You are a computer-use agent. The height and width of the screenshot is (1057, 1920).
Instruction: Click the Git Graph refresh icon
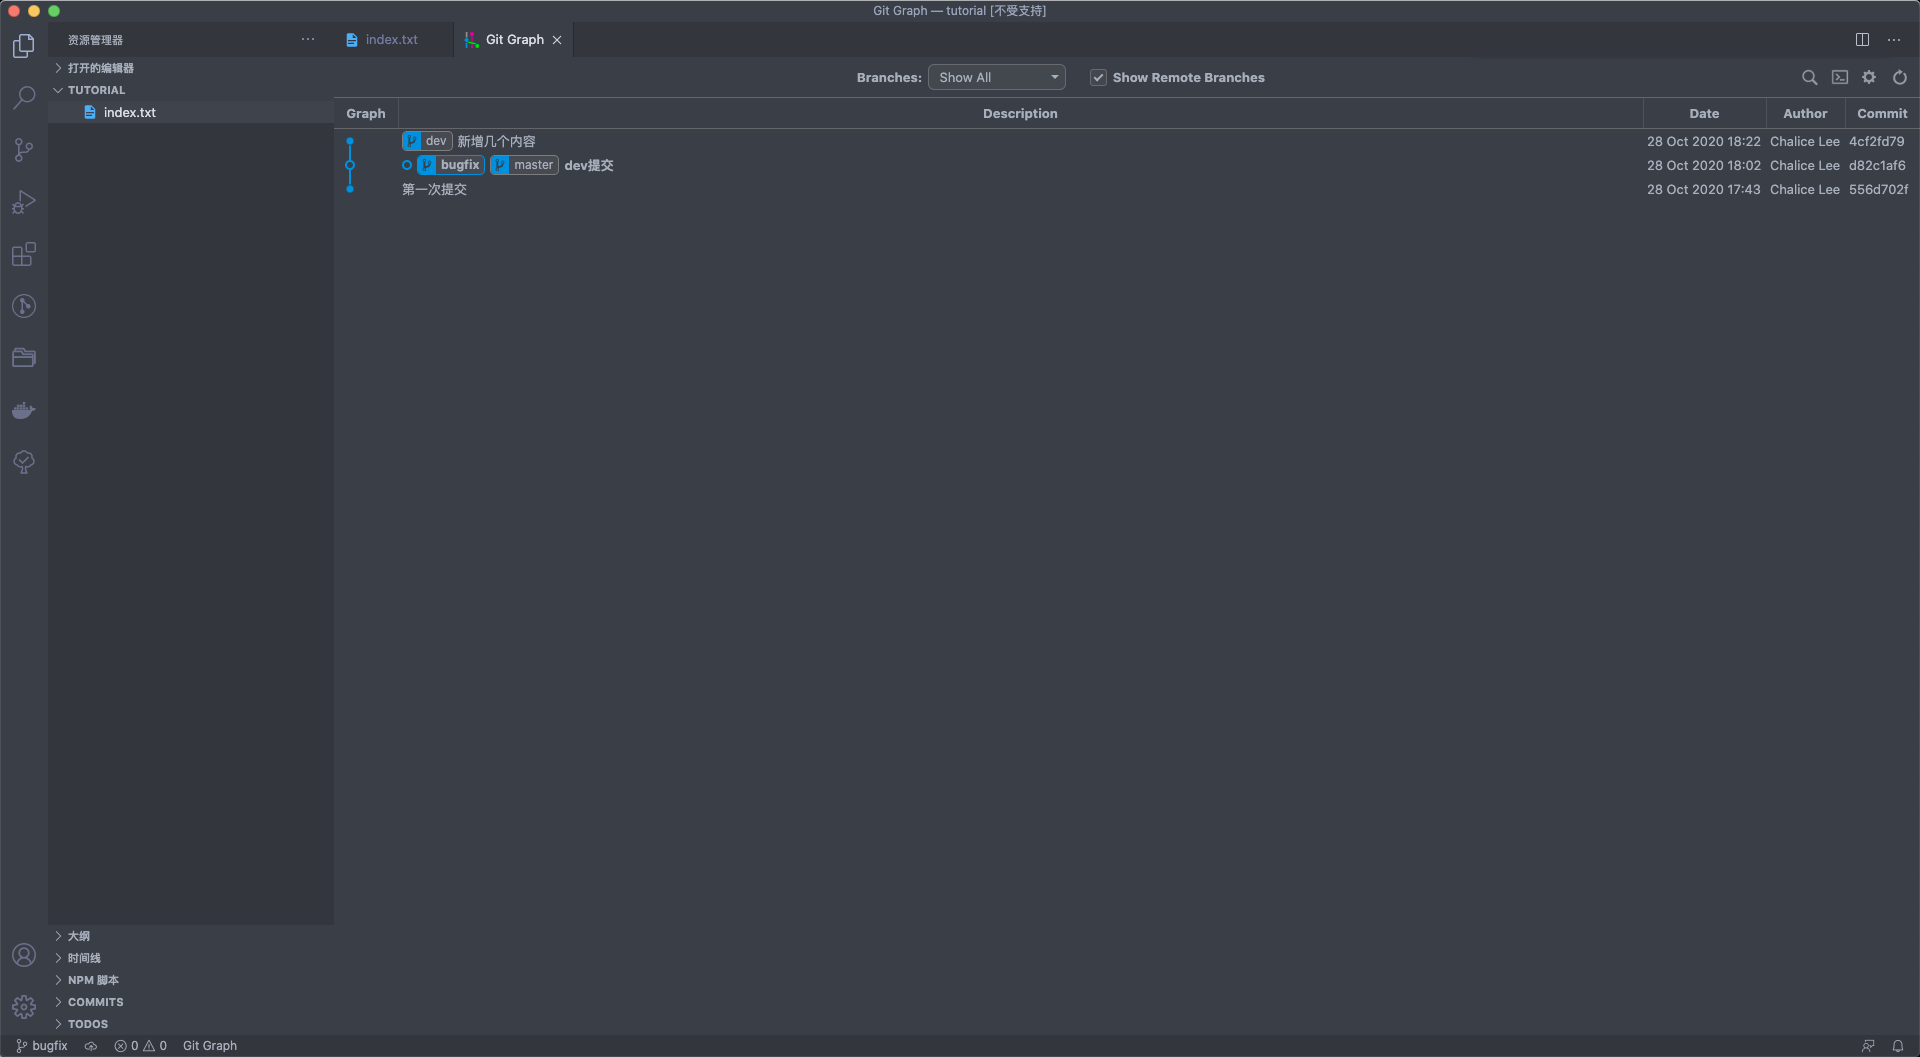(1900, 77)
